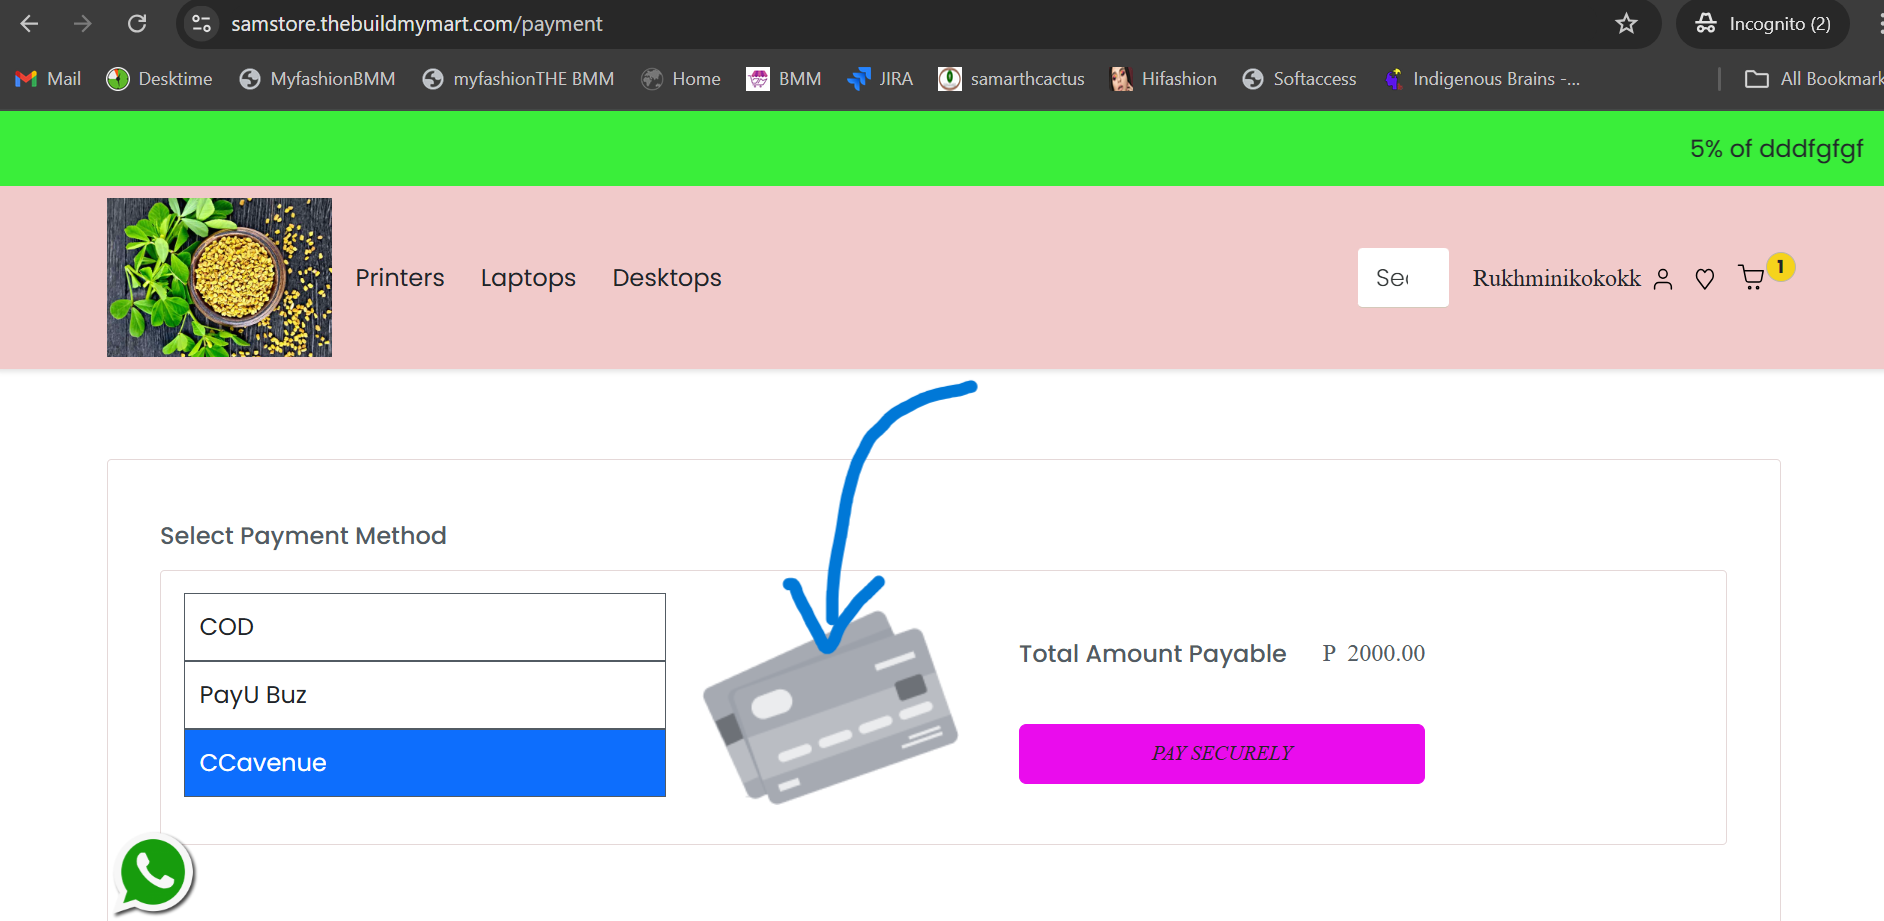Open the Mail bookmark
Image resolution: width=1884 pixels, height=921 pixels.
click(48, 79)
